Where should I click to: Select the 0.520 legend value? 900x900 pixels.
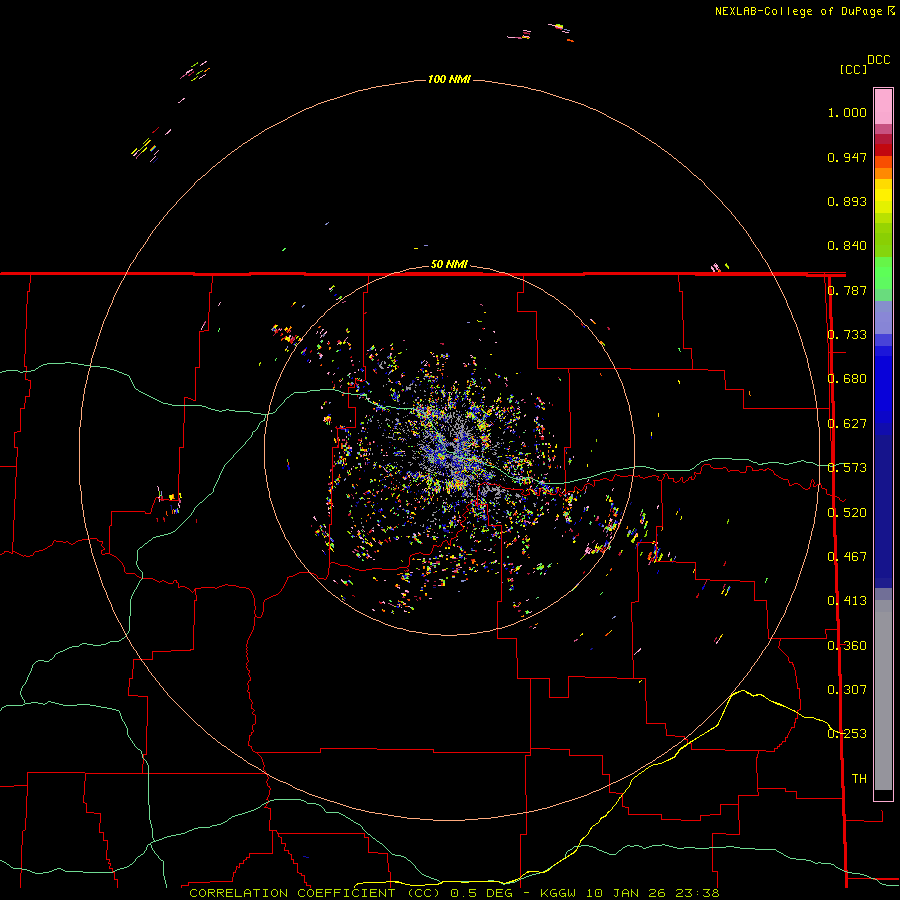tap(847, 513)
